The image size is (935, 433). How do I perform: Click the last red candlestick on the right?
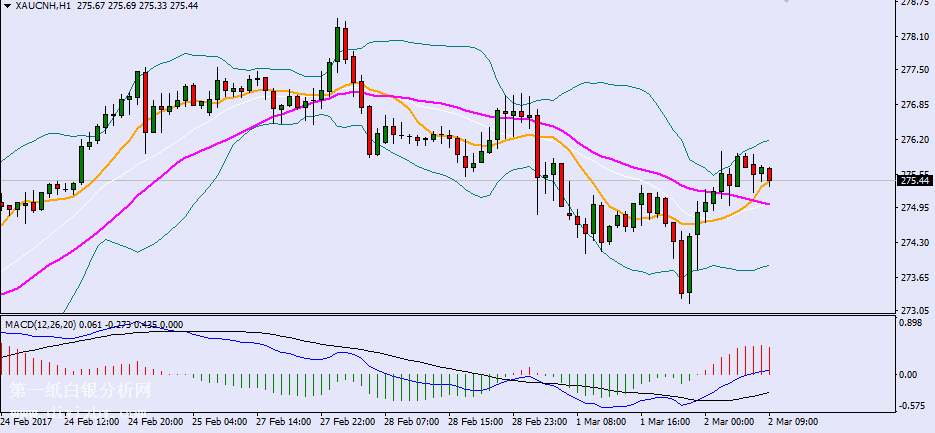click(x=769, y=175)
